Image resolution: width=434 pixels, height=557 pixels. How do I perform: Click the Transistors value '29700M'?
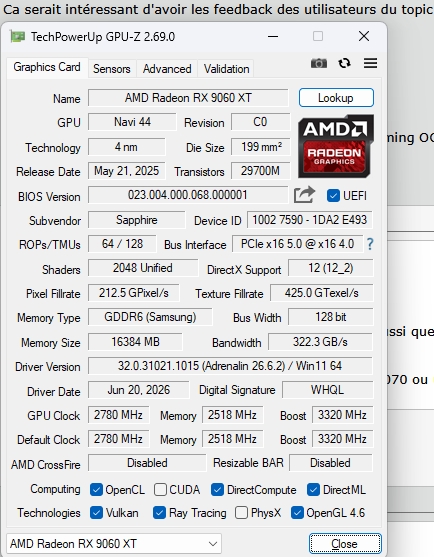click(x=260, y=171)
